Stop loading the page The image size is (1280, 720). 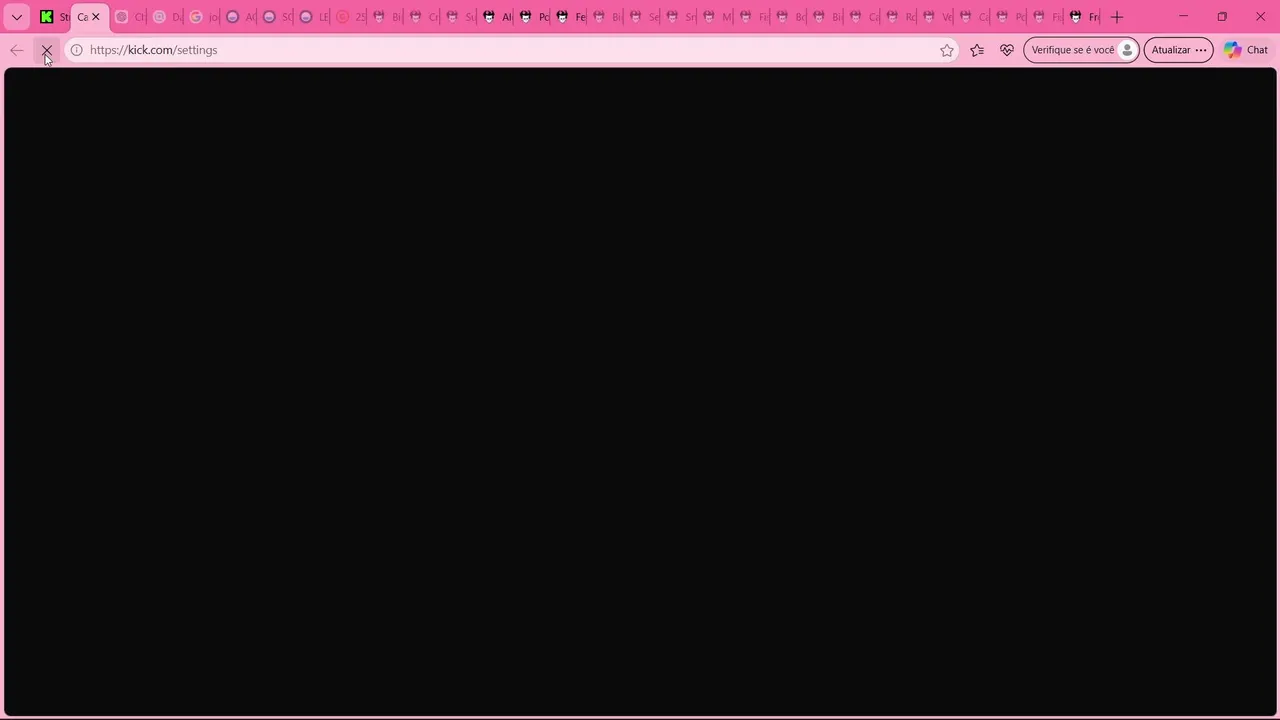(46, 50)
